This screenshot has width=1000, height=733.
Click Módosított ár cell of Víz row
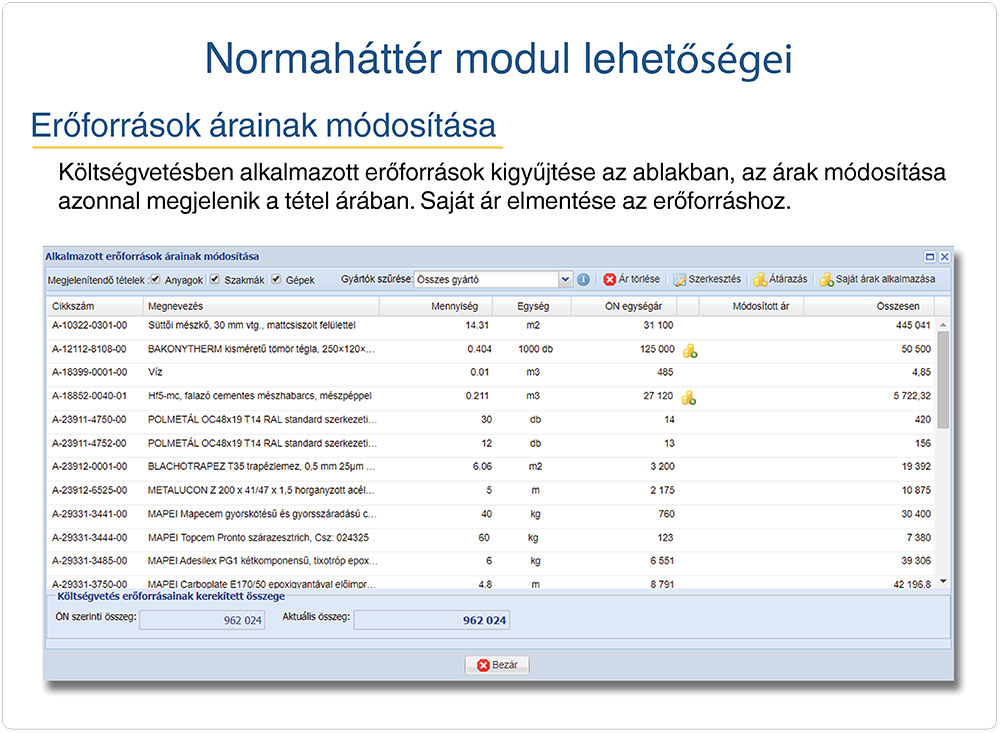point(752,373)
